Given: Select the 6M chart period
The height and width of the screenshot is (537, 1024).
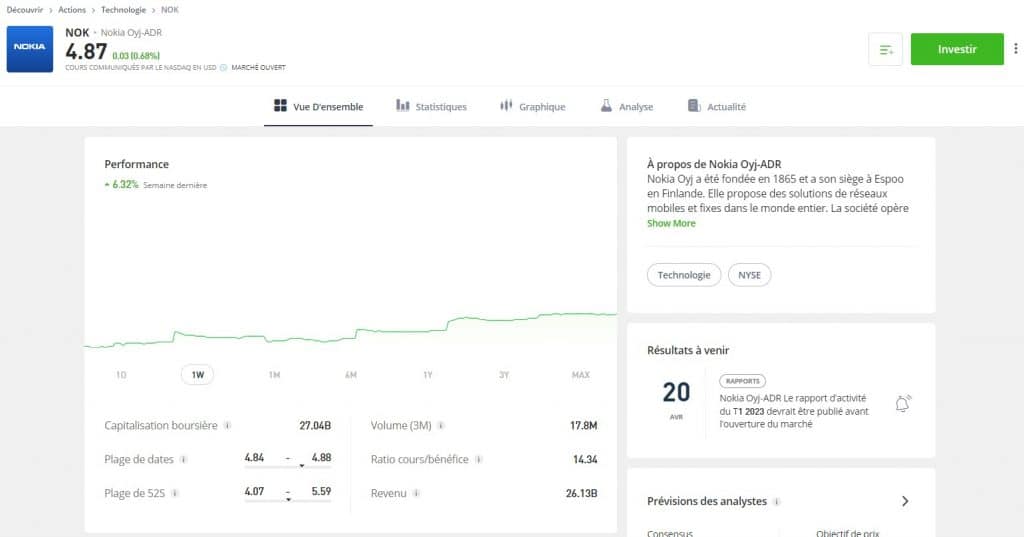Looking at the screenshot, I should pos(351,375).
